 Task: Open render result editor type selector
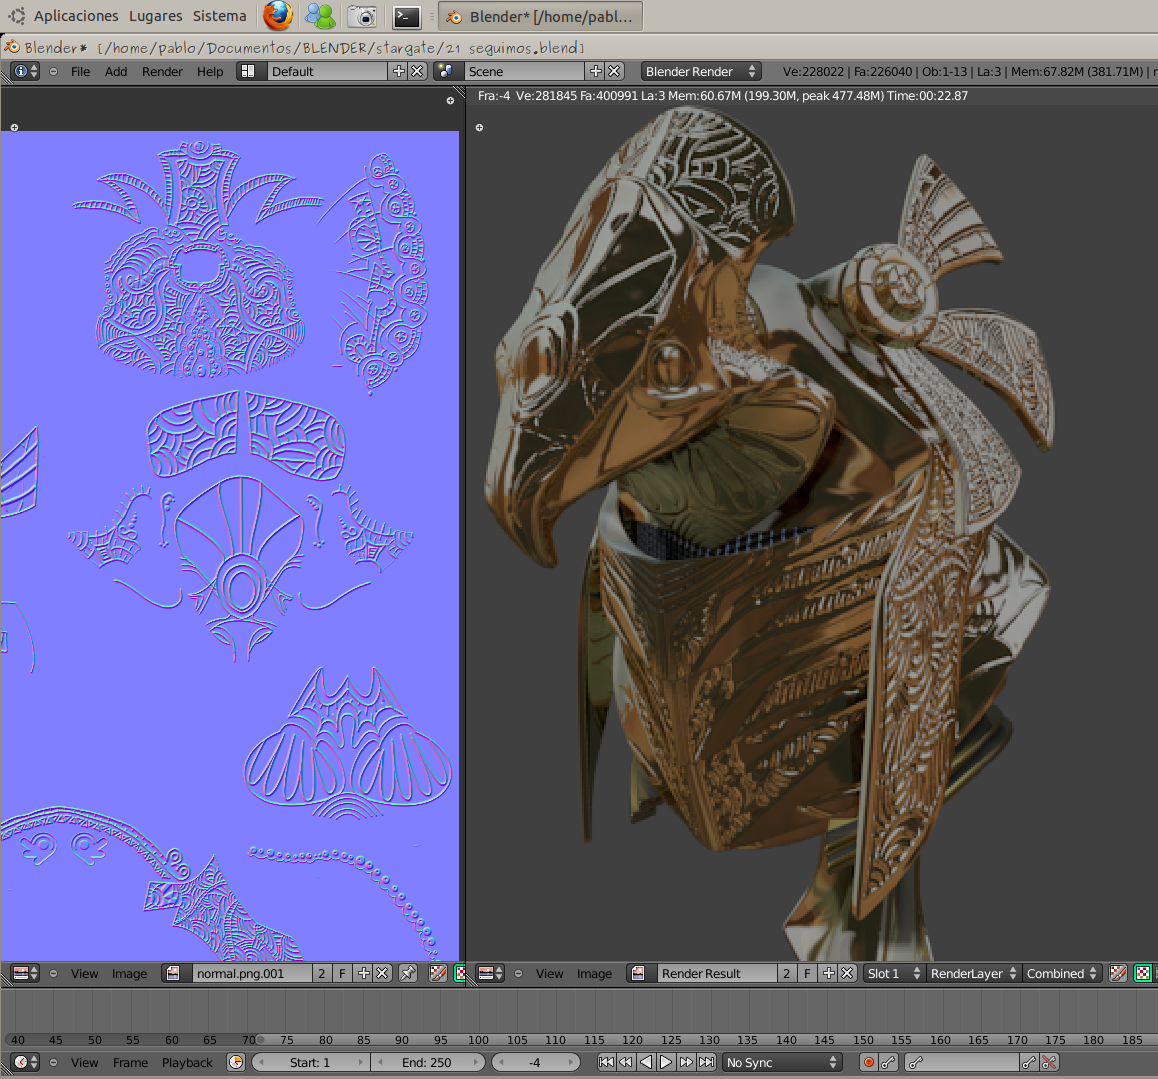pyautogui.click(x=490, y=973)
